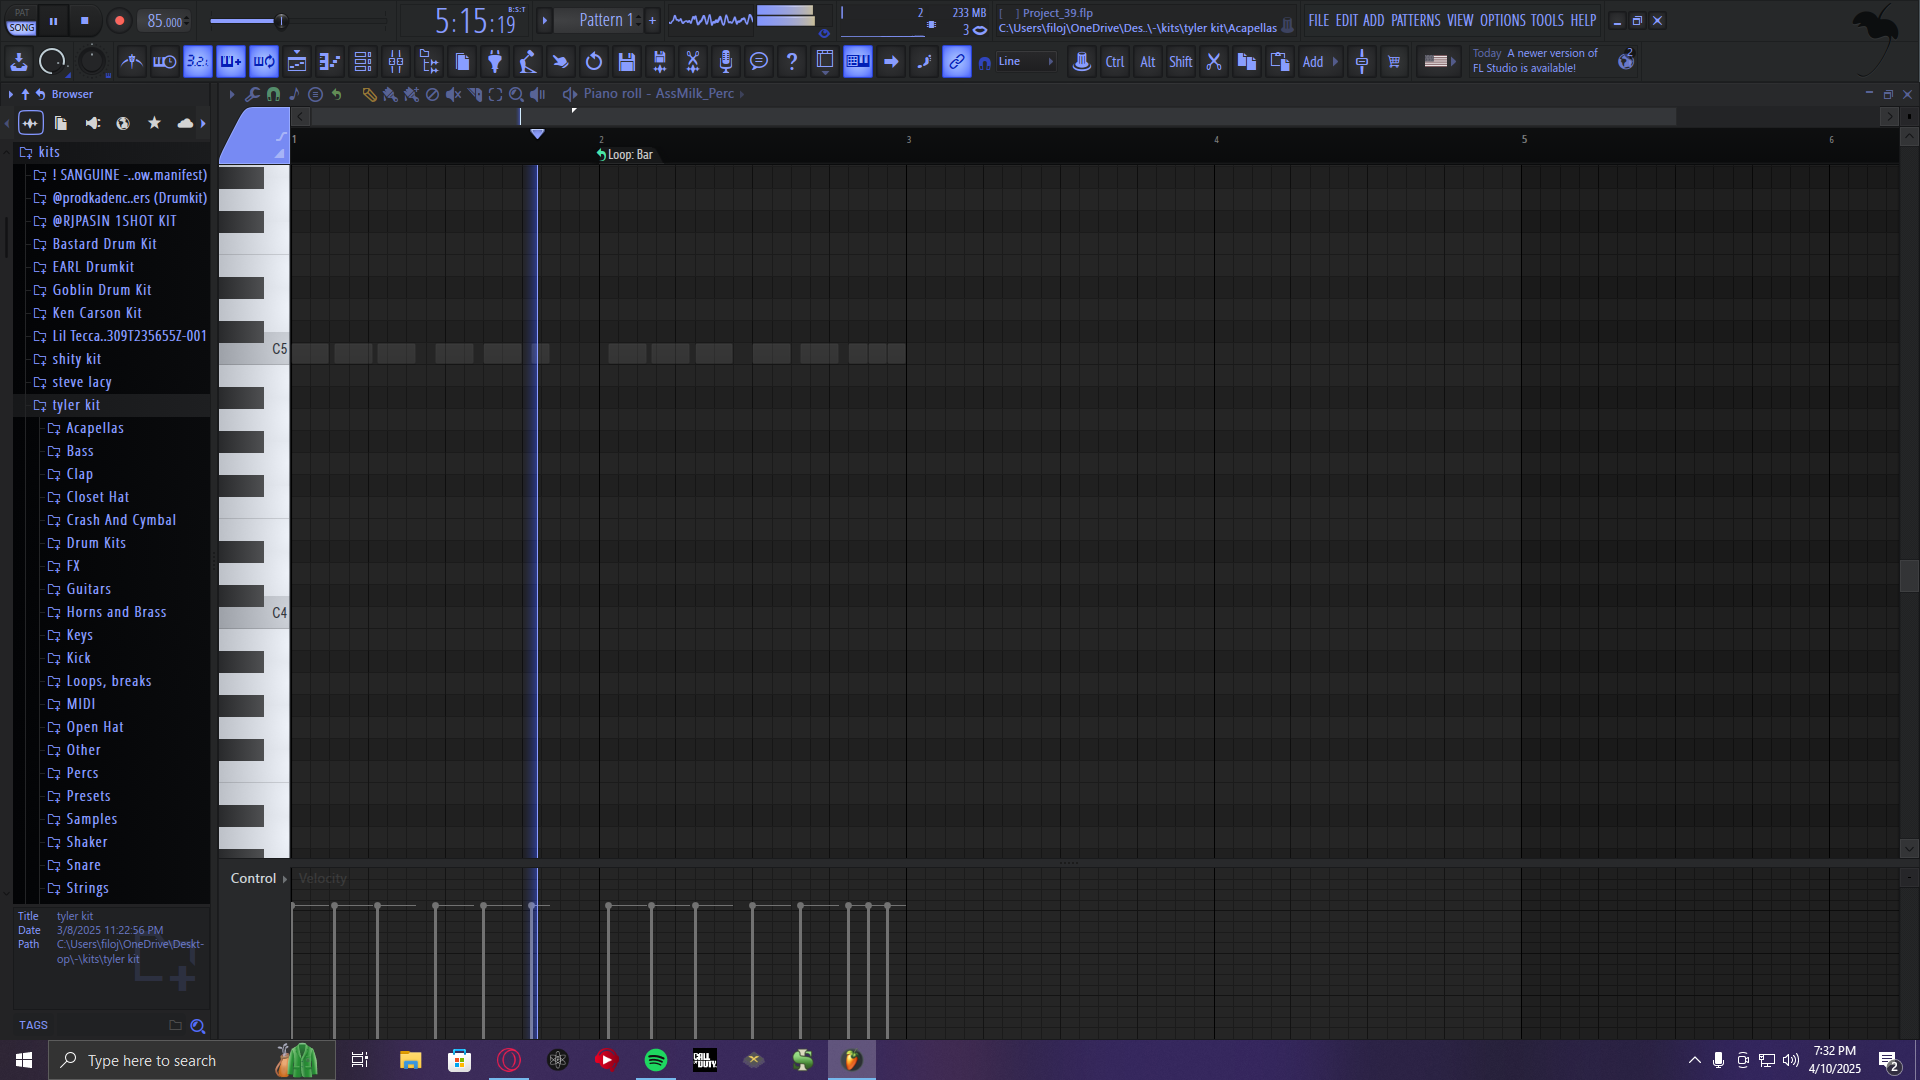The width and height of the screenshot is (1920, 1080).
Task: Click the save project icon
Action: (x=627, y=62)
